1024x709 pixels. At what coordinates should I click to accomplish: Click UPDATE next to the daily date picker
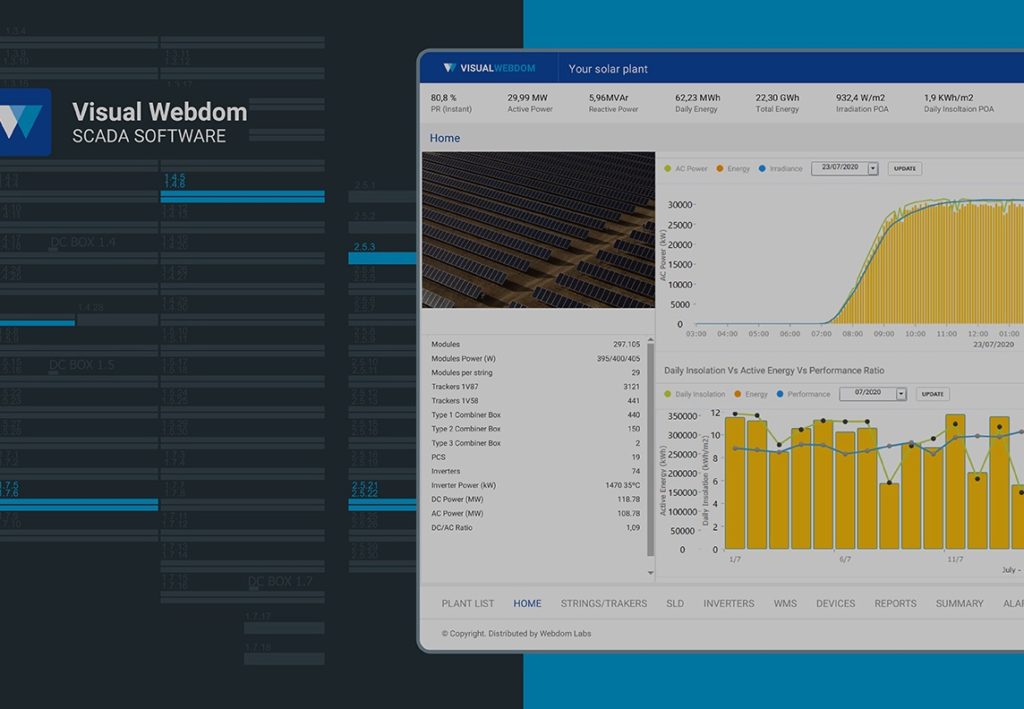point(904,168)
